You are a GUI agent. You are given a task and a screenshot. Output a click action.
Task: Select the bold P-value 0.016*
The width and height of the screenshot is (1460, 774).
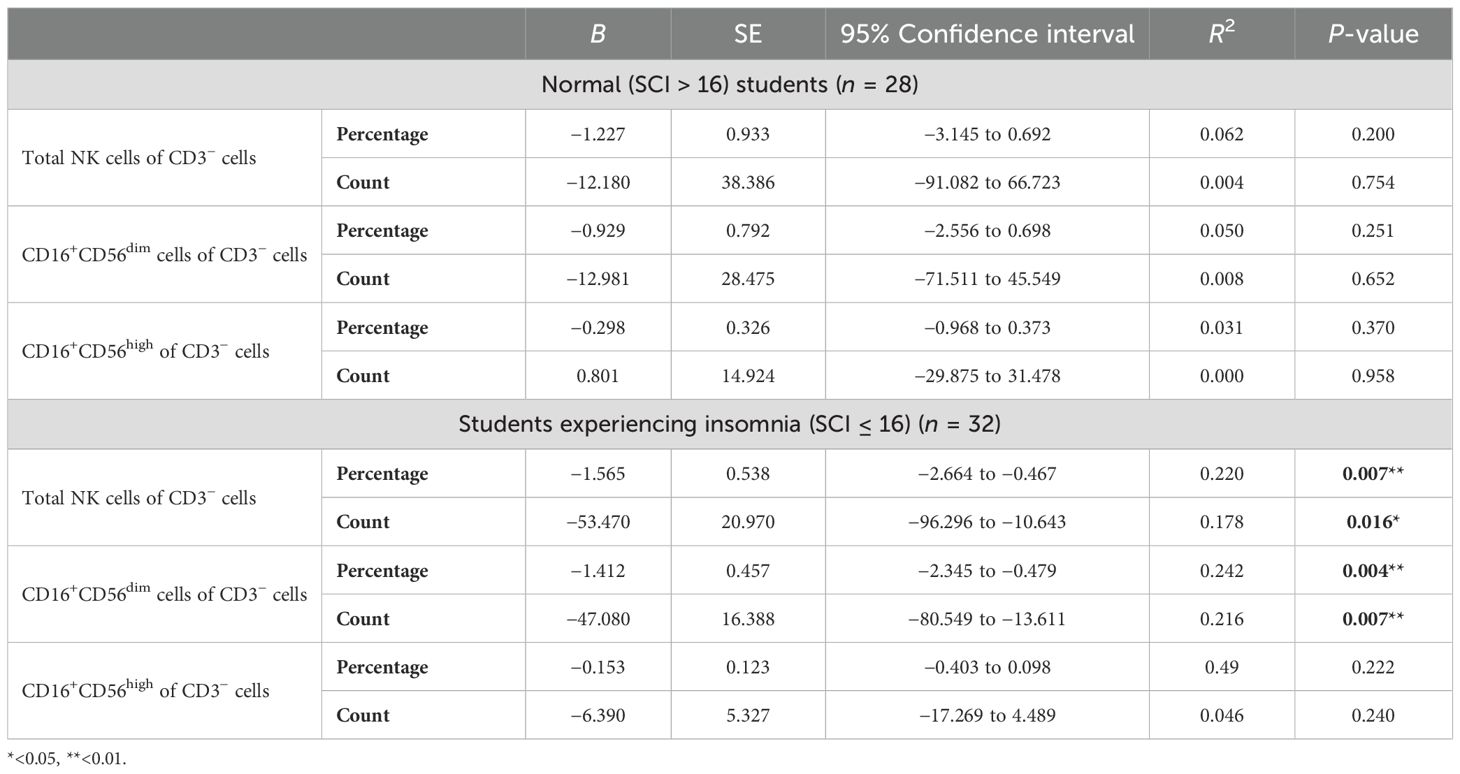point(1372,522)
